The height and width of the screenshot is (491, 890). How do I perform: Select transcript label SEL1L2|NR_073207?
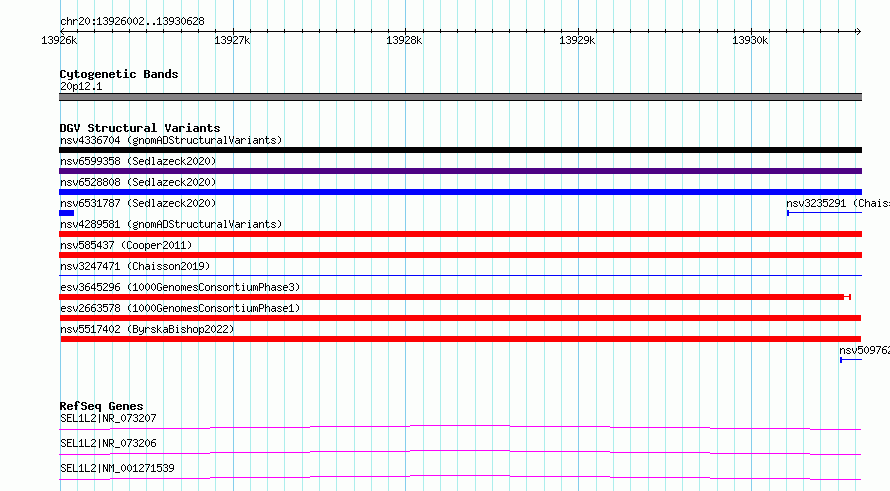108,418
